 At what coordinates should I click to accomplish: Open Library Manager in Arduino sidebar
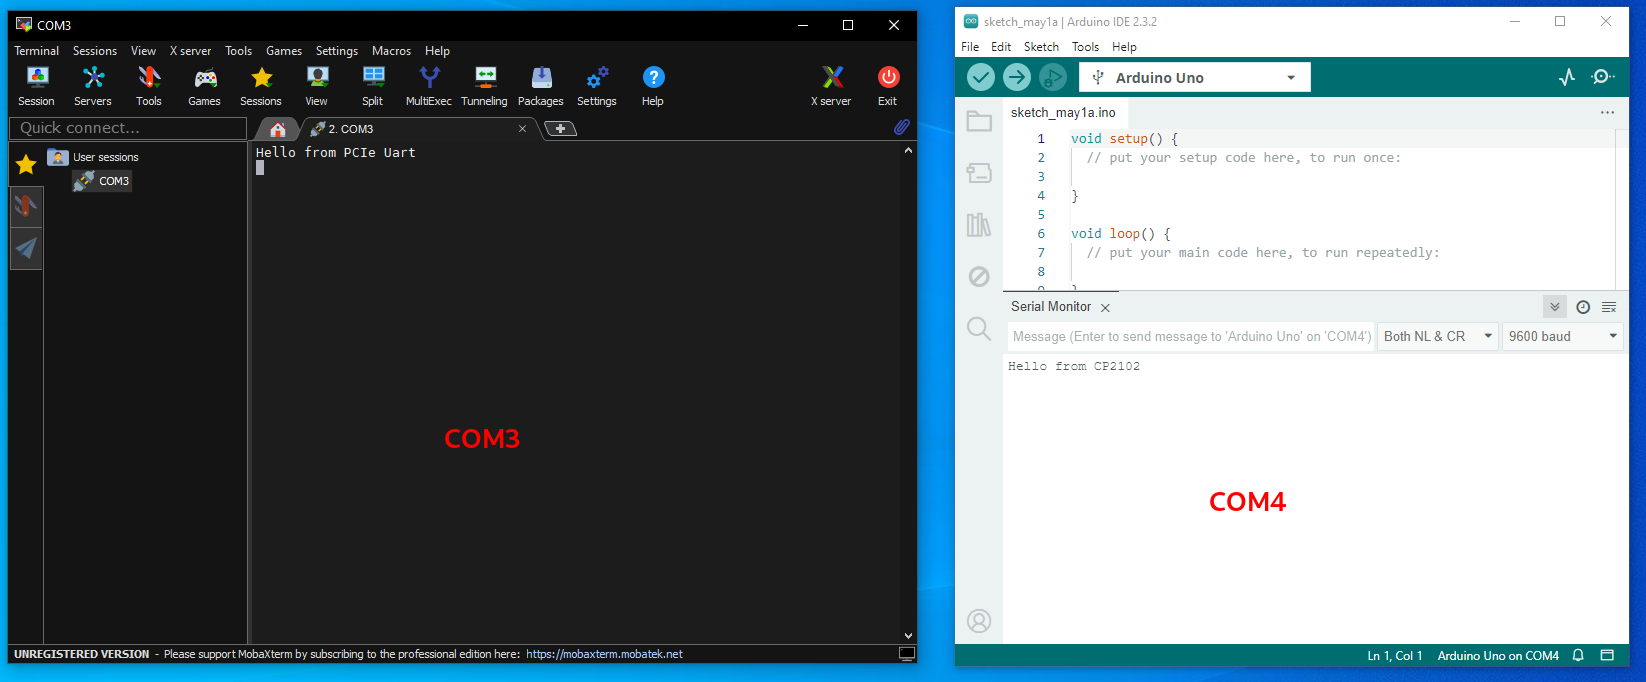[979, 225]
